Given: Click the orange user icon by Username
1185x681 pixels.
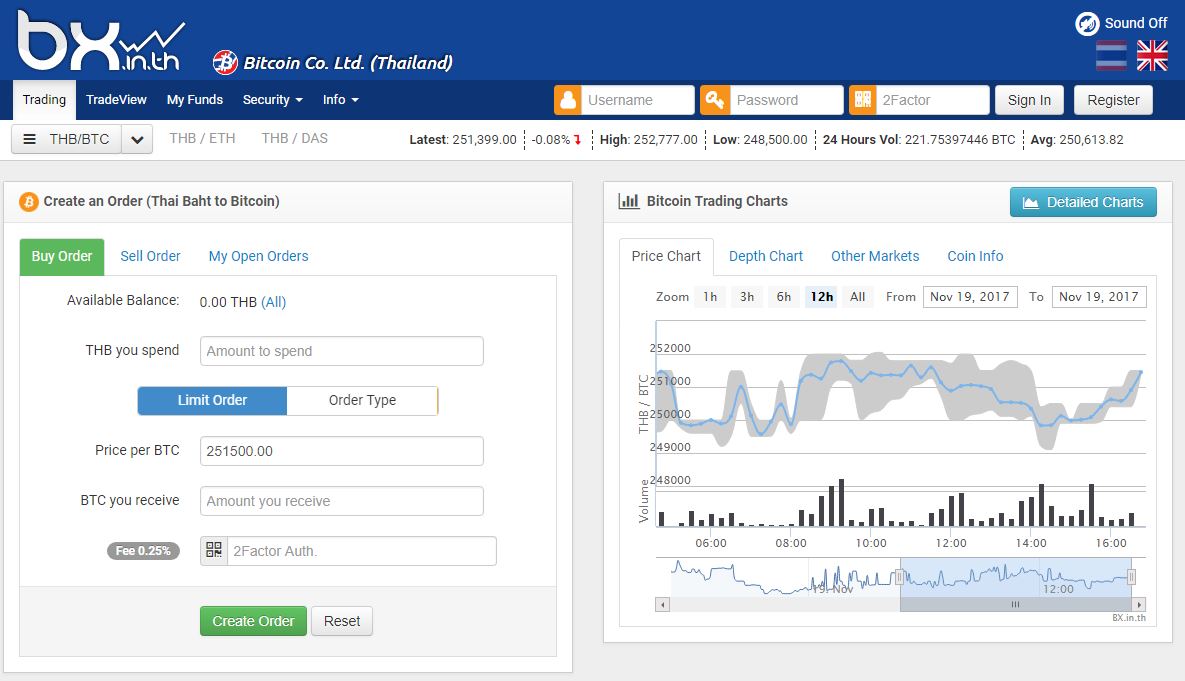Looking at the screenshot, I should click(568, 100).
